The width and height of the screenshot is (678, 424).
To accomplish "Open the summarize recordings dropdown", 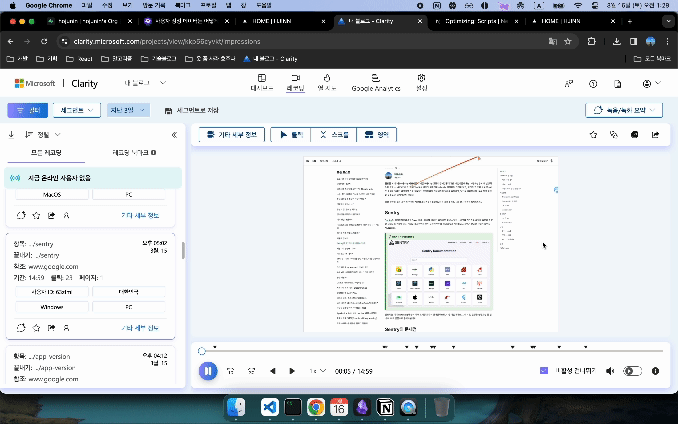I will point(624,110).
